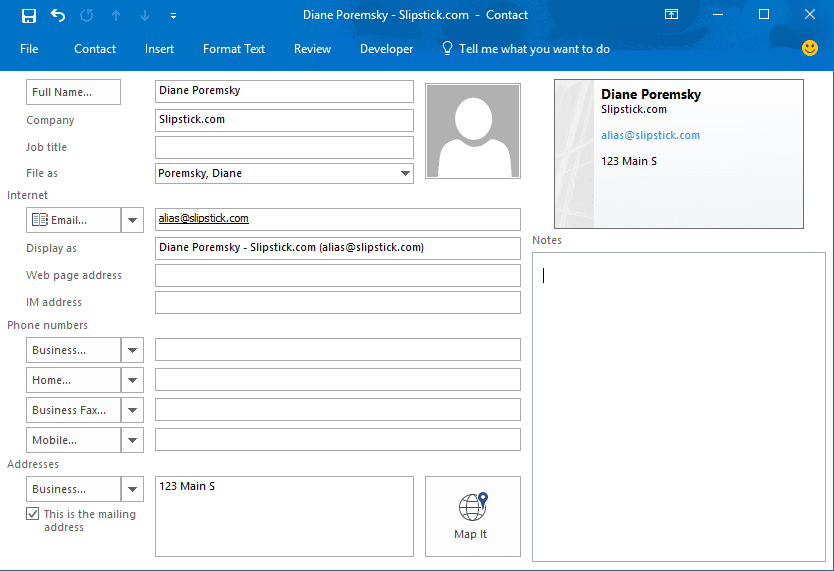Click the Email... address book button
Image resolution: width=834 pixels, height=571 pixels.
[x=73, y=220]
